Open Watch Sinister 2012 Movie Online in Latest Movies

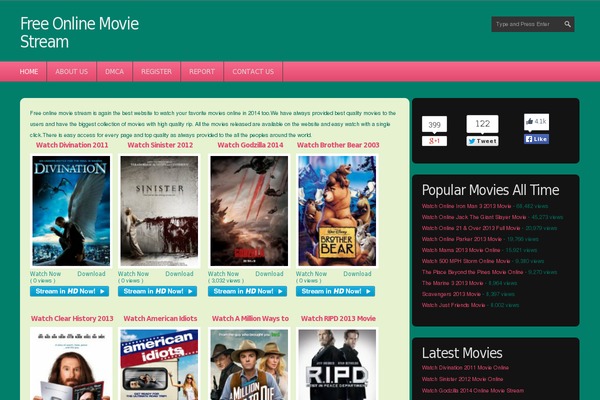coord(462,379)
